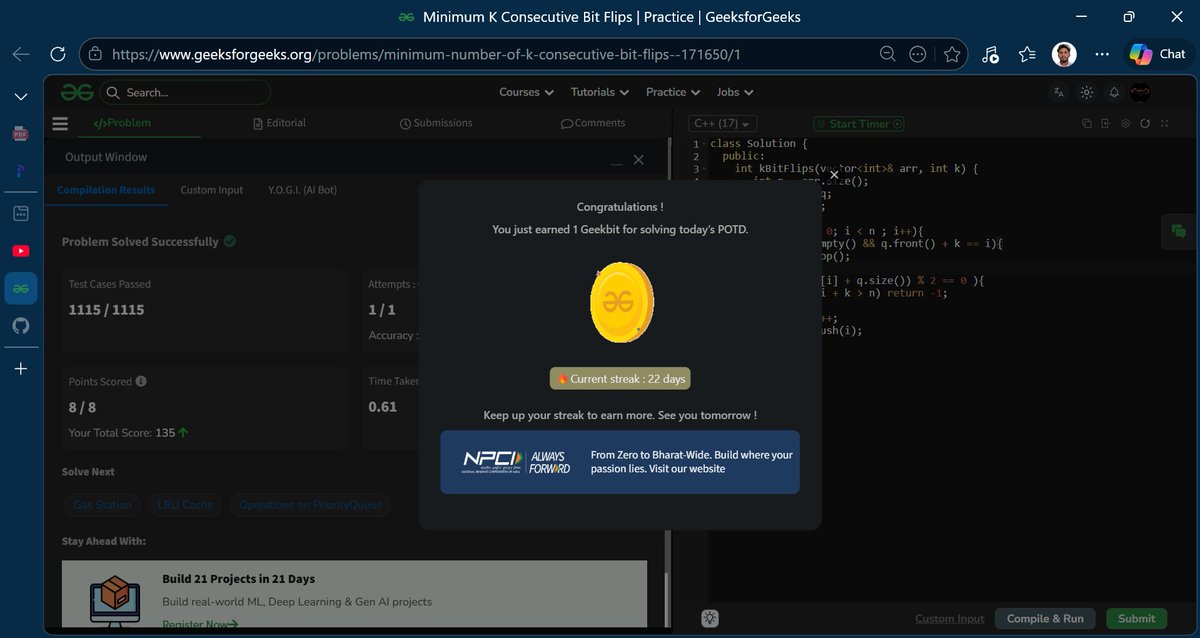The width and height of the screenshot is (1200, 638).
Task: Click the Start Timer button
Action: [859, 124]
